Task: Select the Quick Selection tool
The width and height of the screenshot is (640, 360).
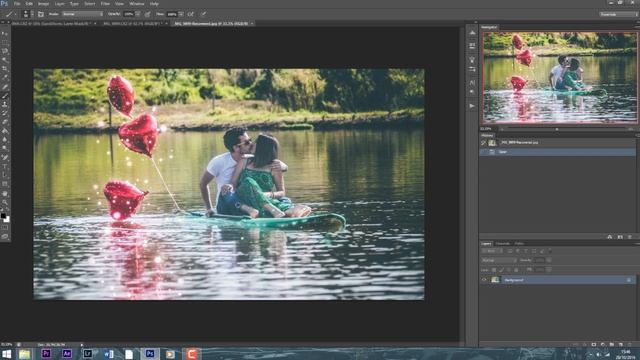Action: point(5,60)
